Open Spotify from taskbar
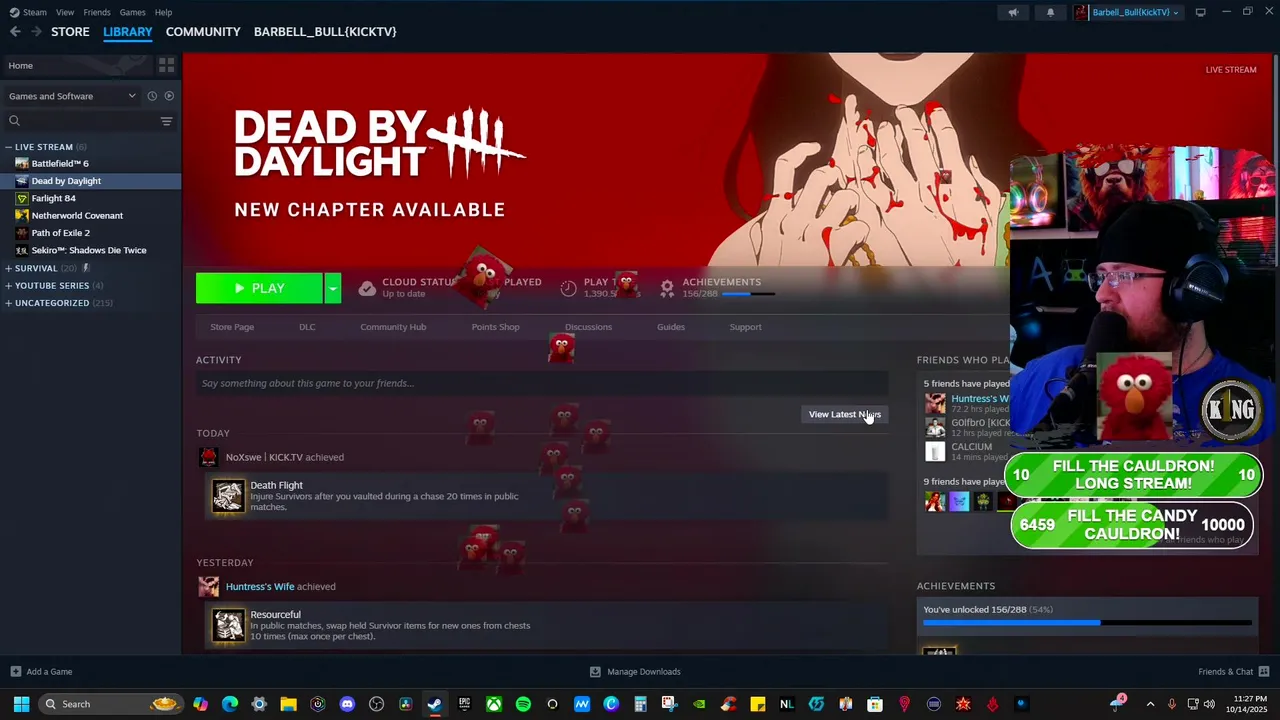 pos(523,704)
